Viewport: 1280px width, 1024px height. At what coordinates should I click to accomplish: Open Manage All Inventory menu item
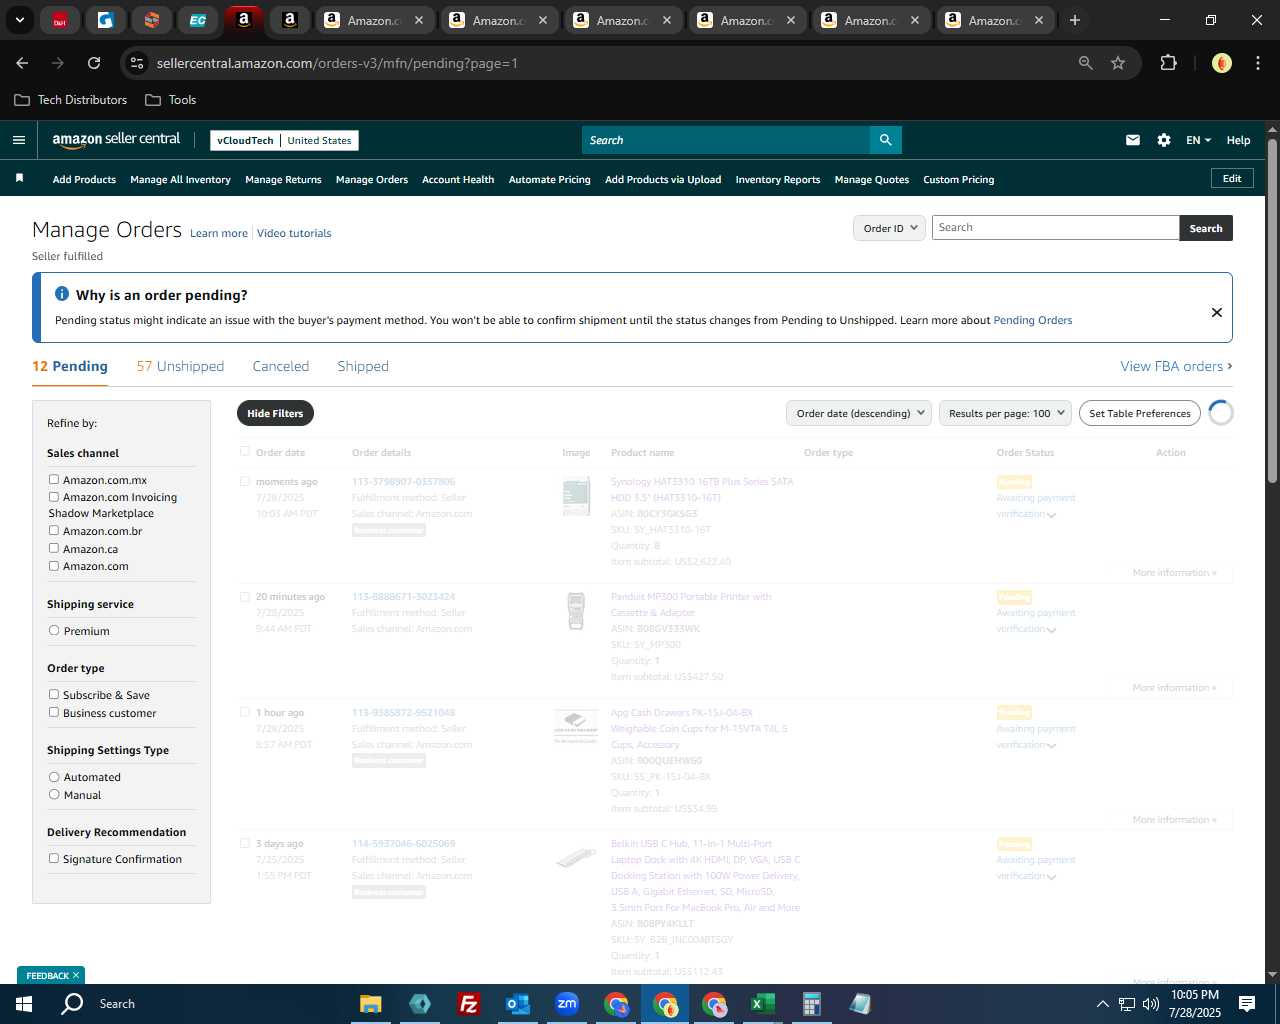coord(180,180)
